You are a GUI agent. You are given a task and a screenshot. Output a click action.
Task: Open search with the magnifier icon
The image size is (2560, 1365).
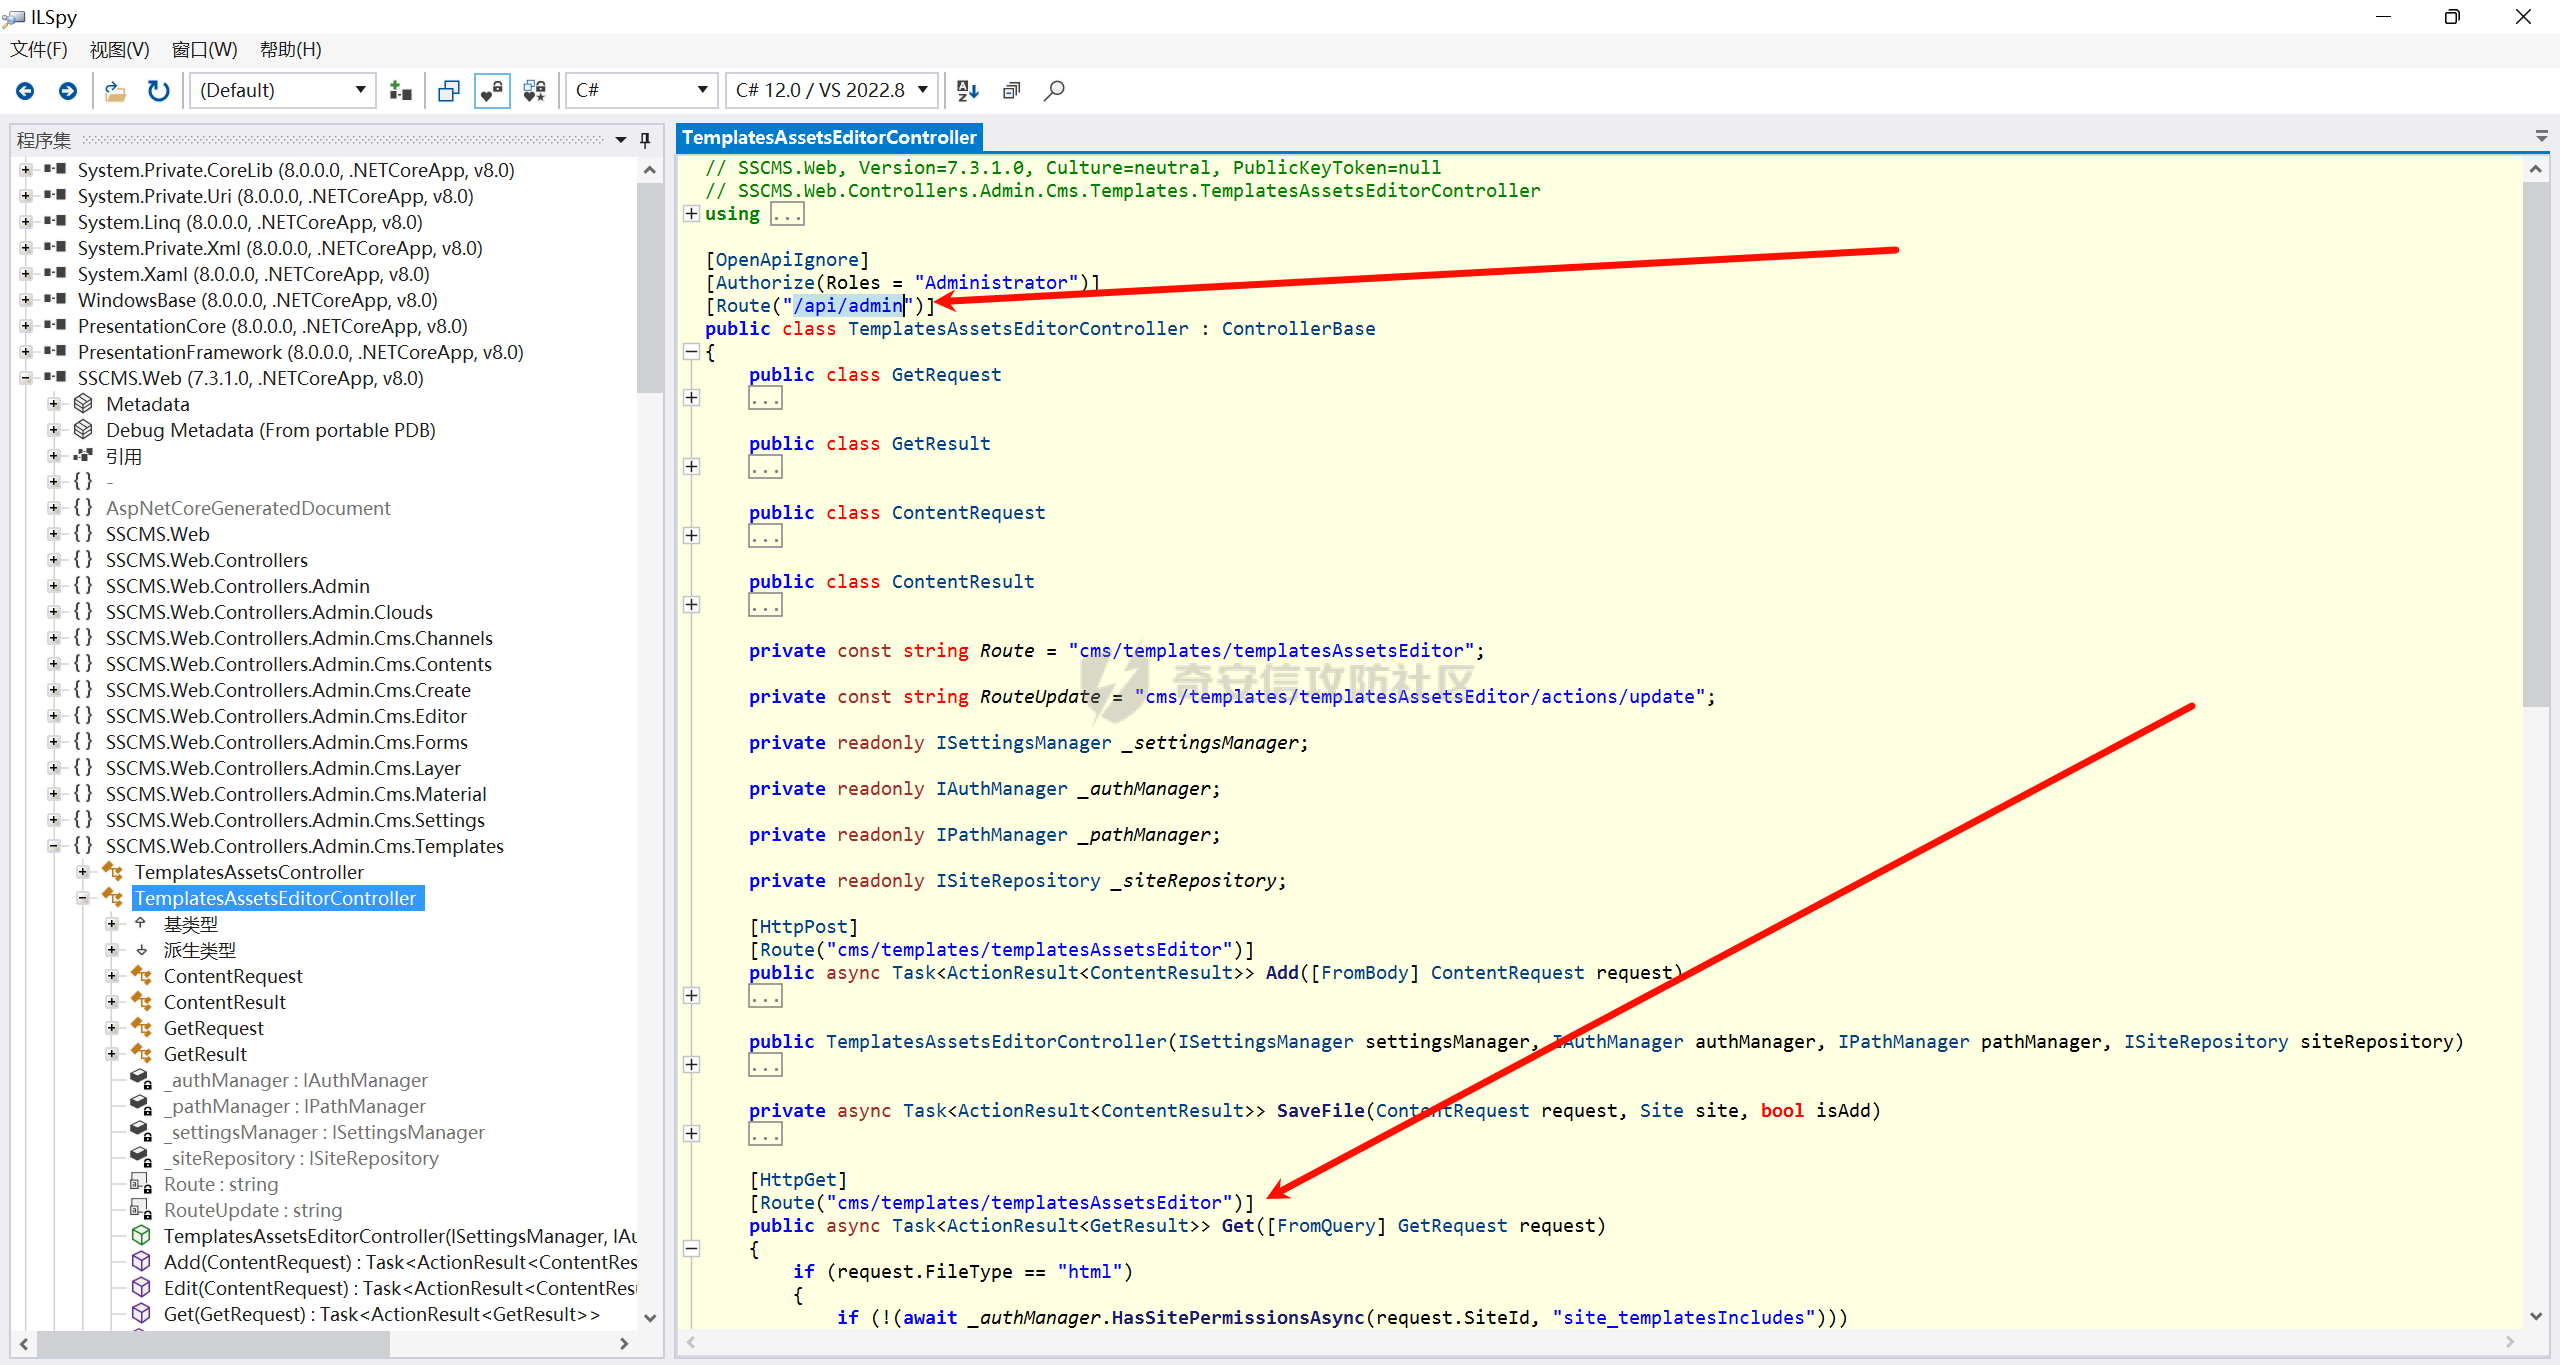pos(1054,91)
